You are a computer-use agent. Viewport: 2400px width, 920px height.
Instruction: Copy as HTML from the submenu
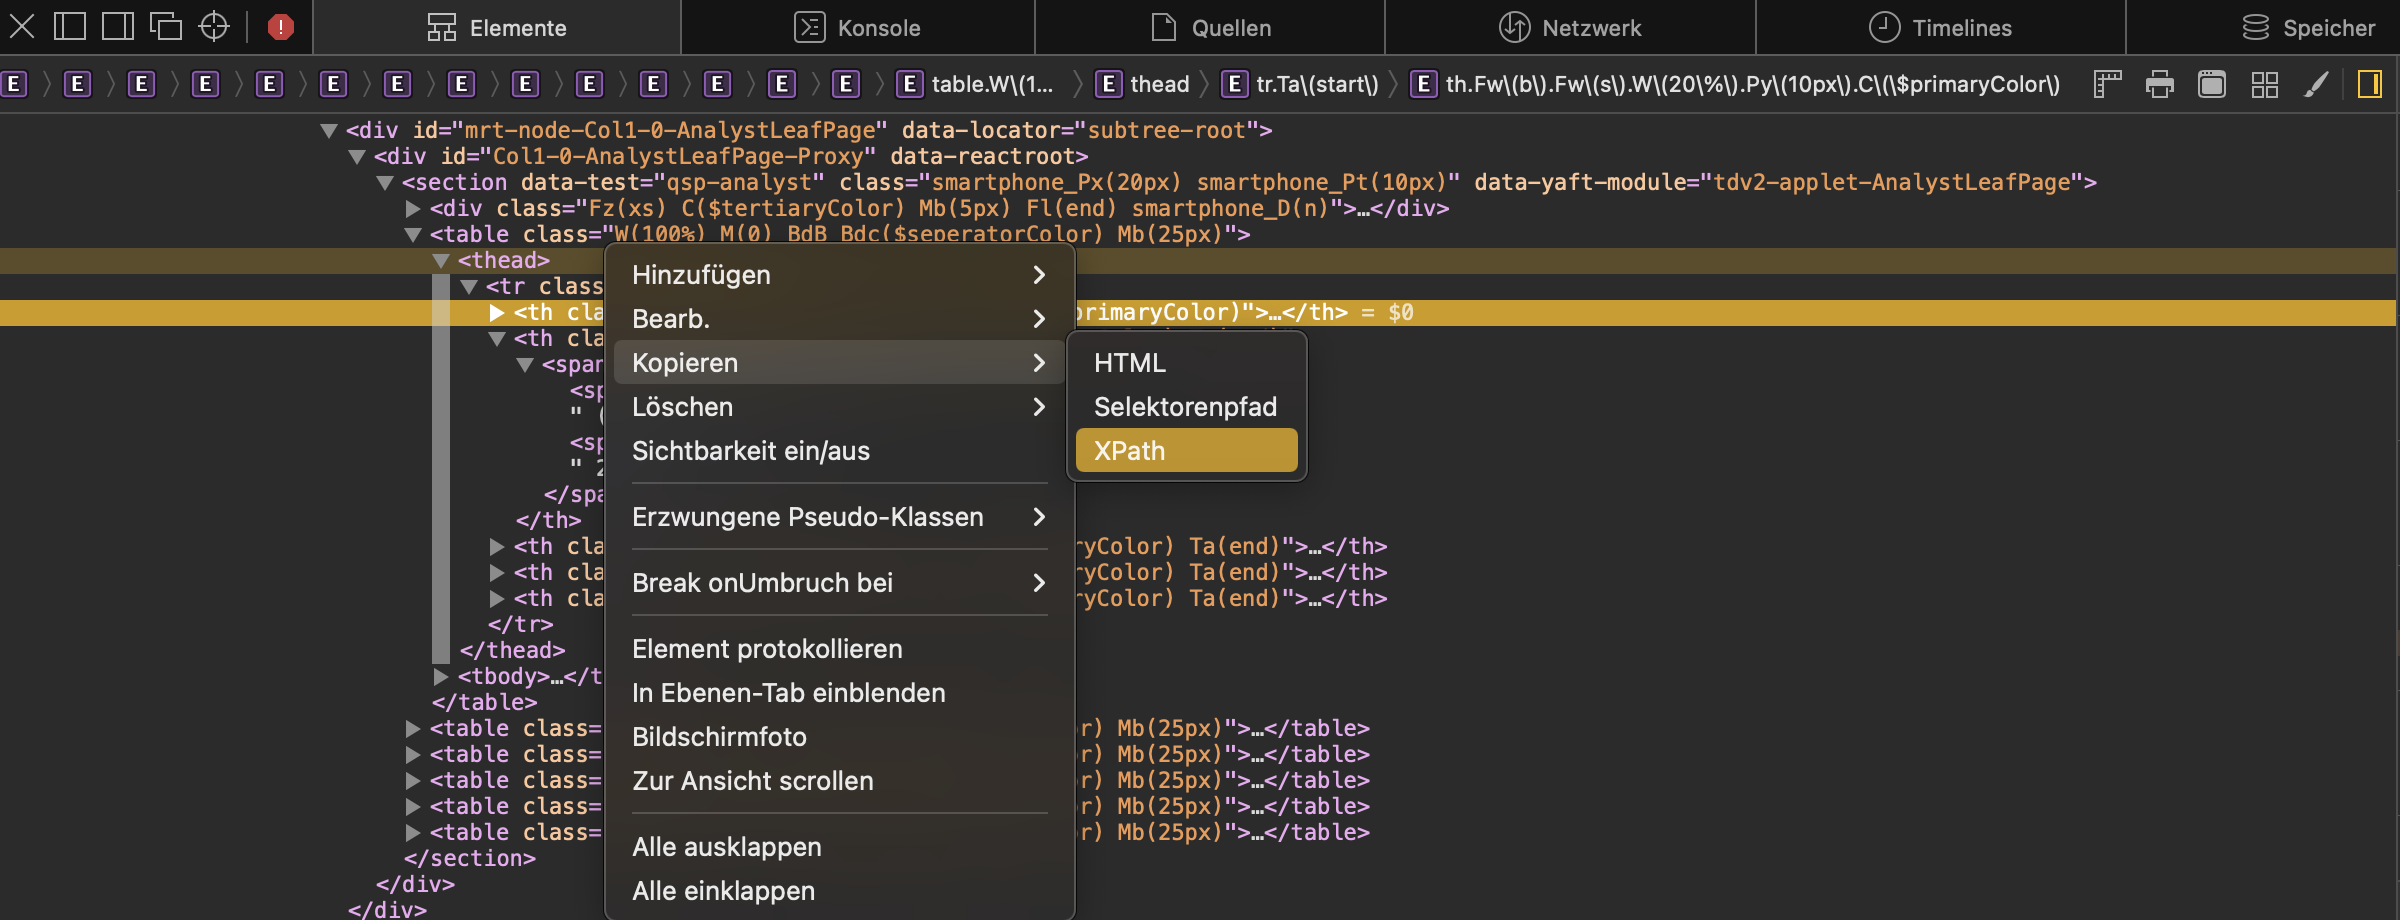point(1187,363)
